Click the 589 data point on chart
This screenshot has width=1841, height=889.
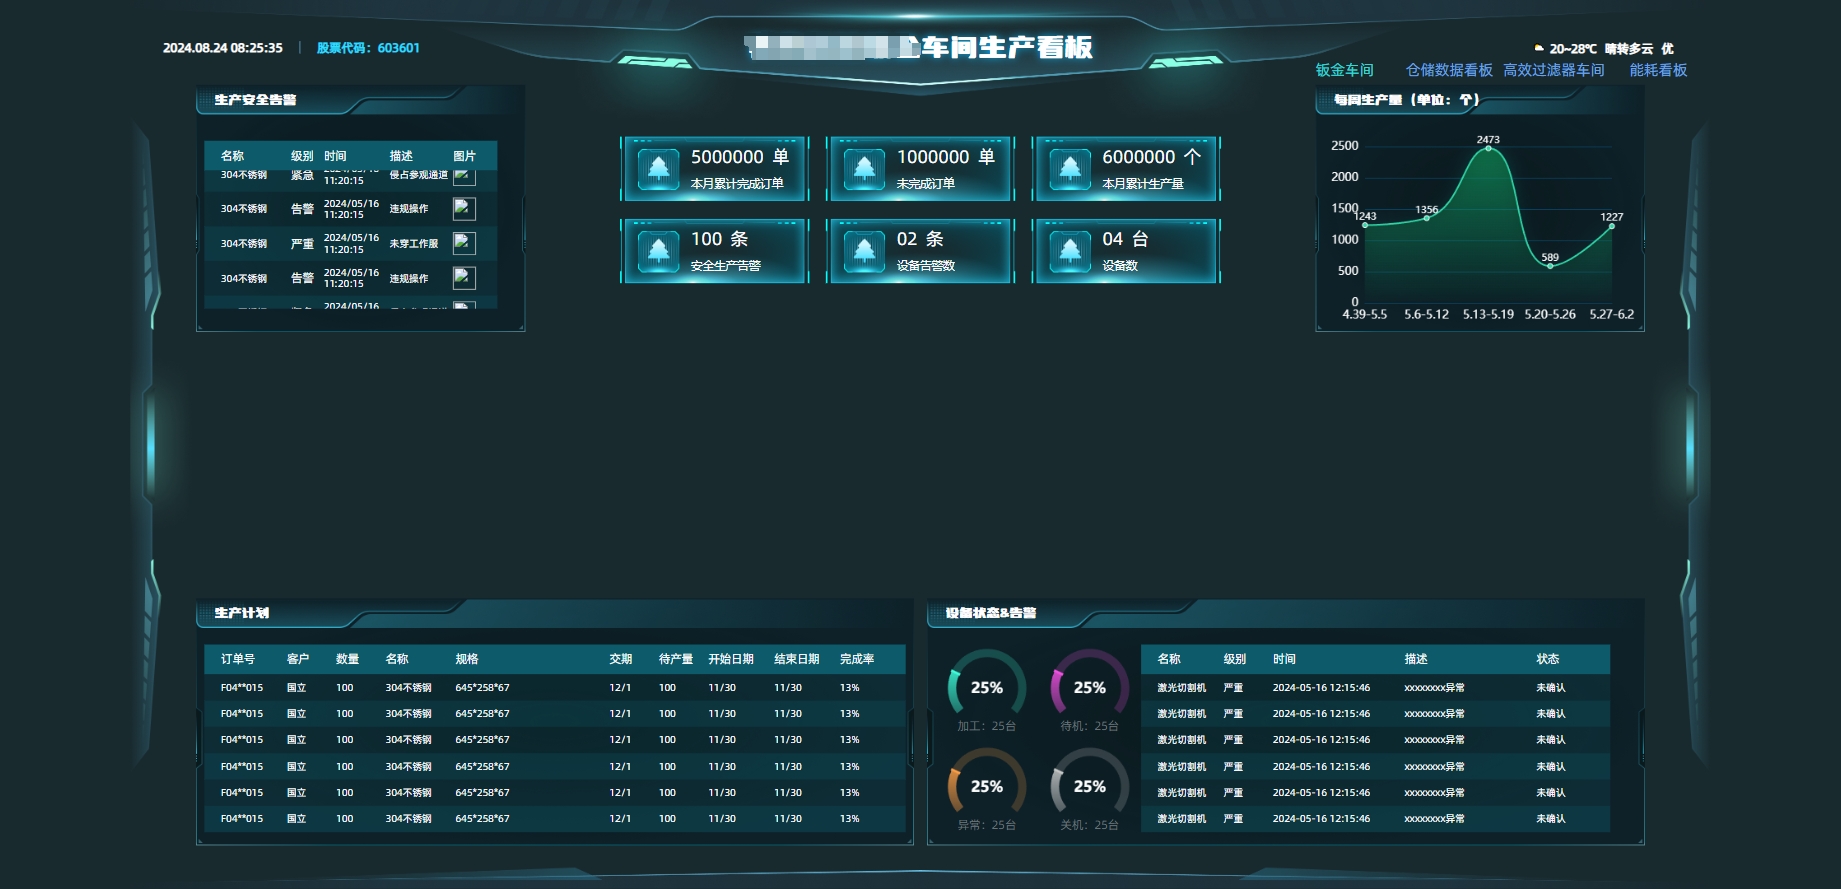pos(1550,266)
